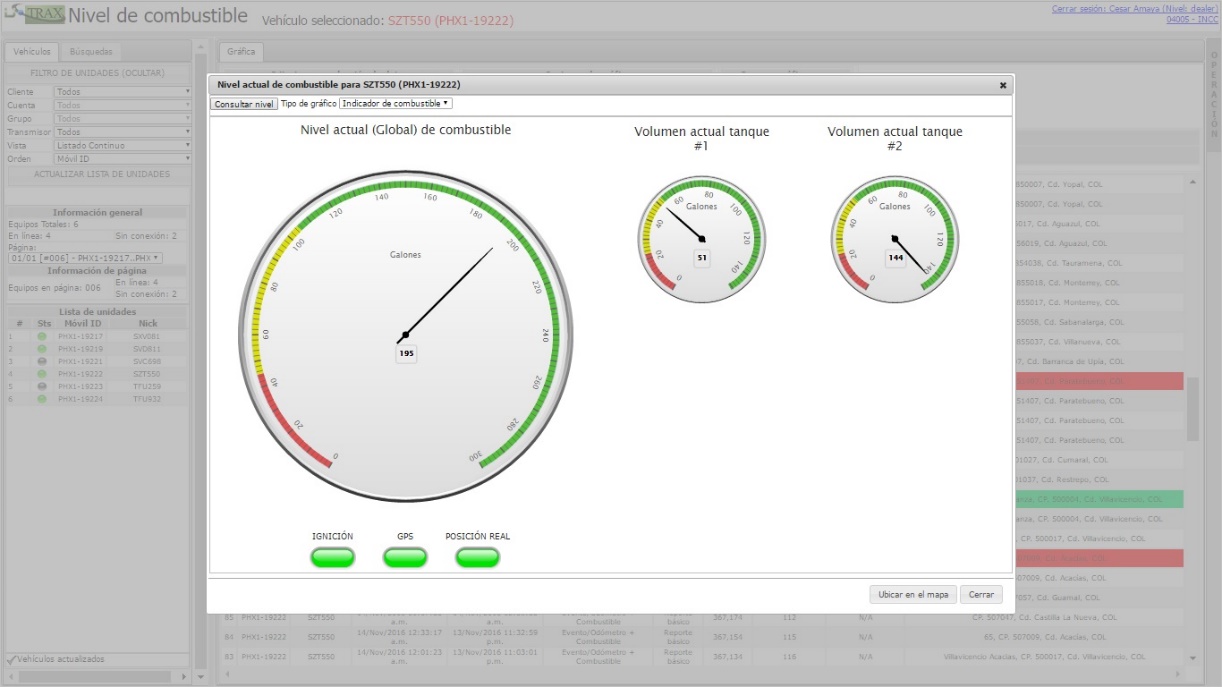Click the GPS indicator light
This screenshot has width=1222, height=687.
tap(405, 557)
